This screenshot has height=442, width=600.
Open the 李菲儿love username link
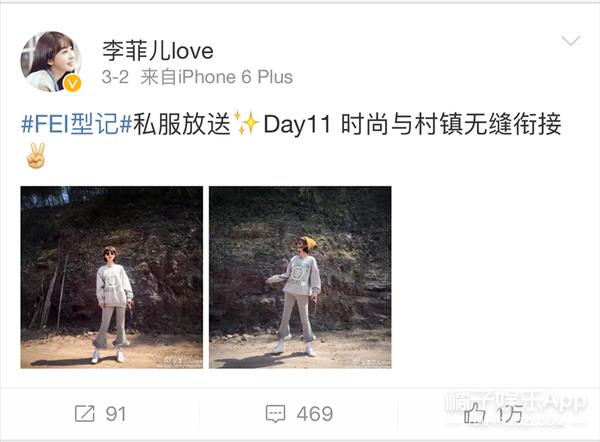point(158,51)
